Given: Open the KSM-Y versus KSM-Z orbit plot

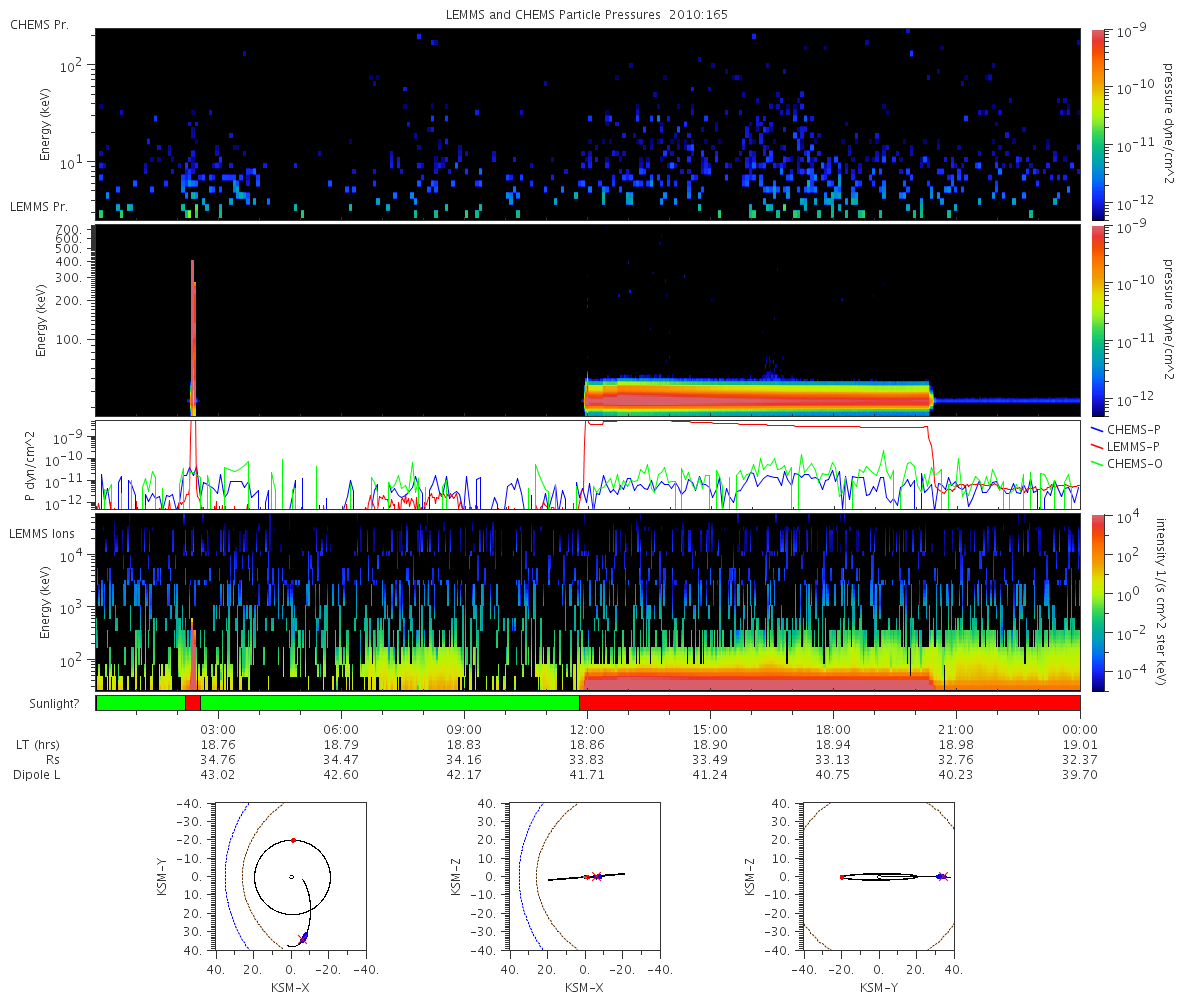Looking at the screenshot, I should [879, 875].
